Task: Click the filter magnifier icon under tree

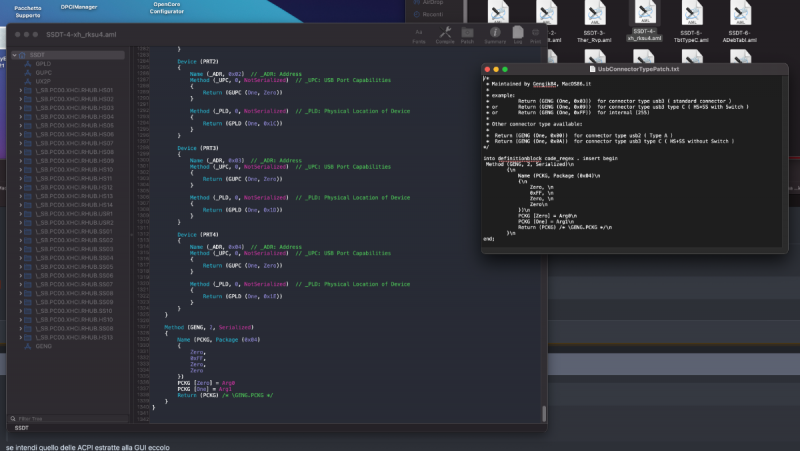Action: coord(13,419)
